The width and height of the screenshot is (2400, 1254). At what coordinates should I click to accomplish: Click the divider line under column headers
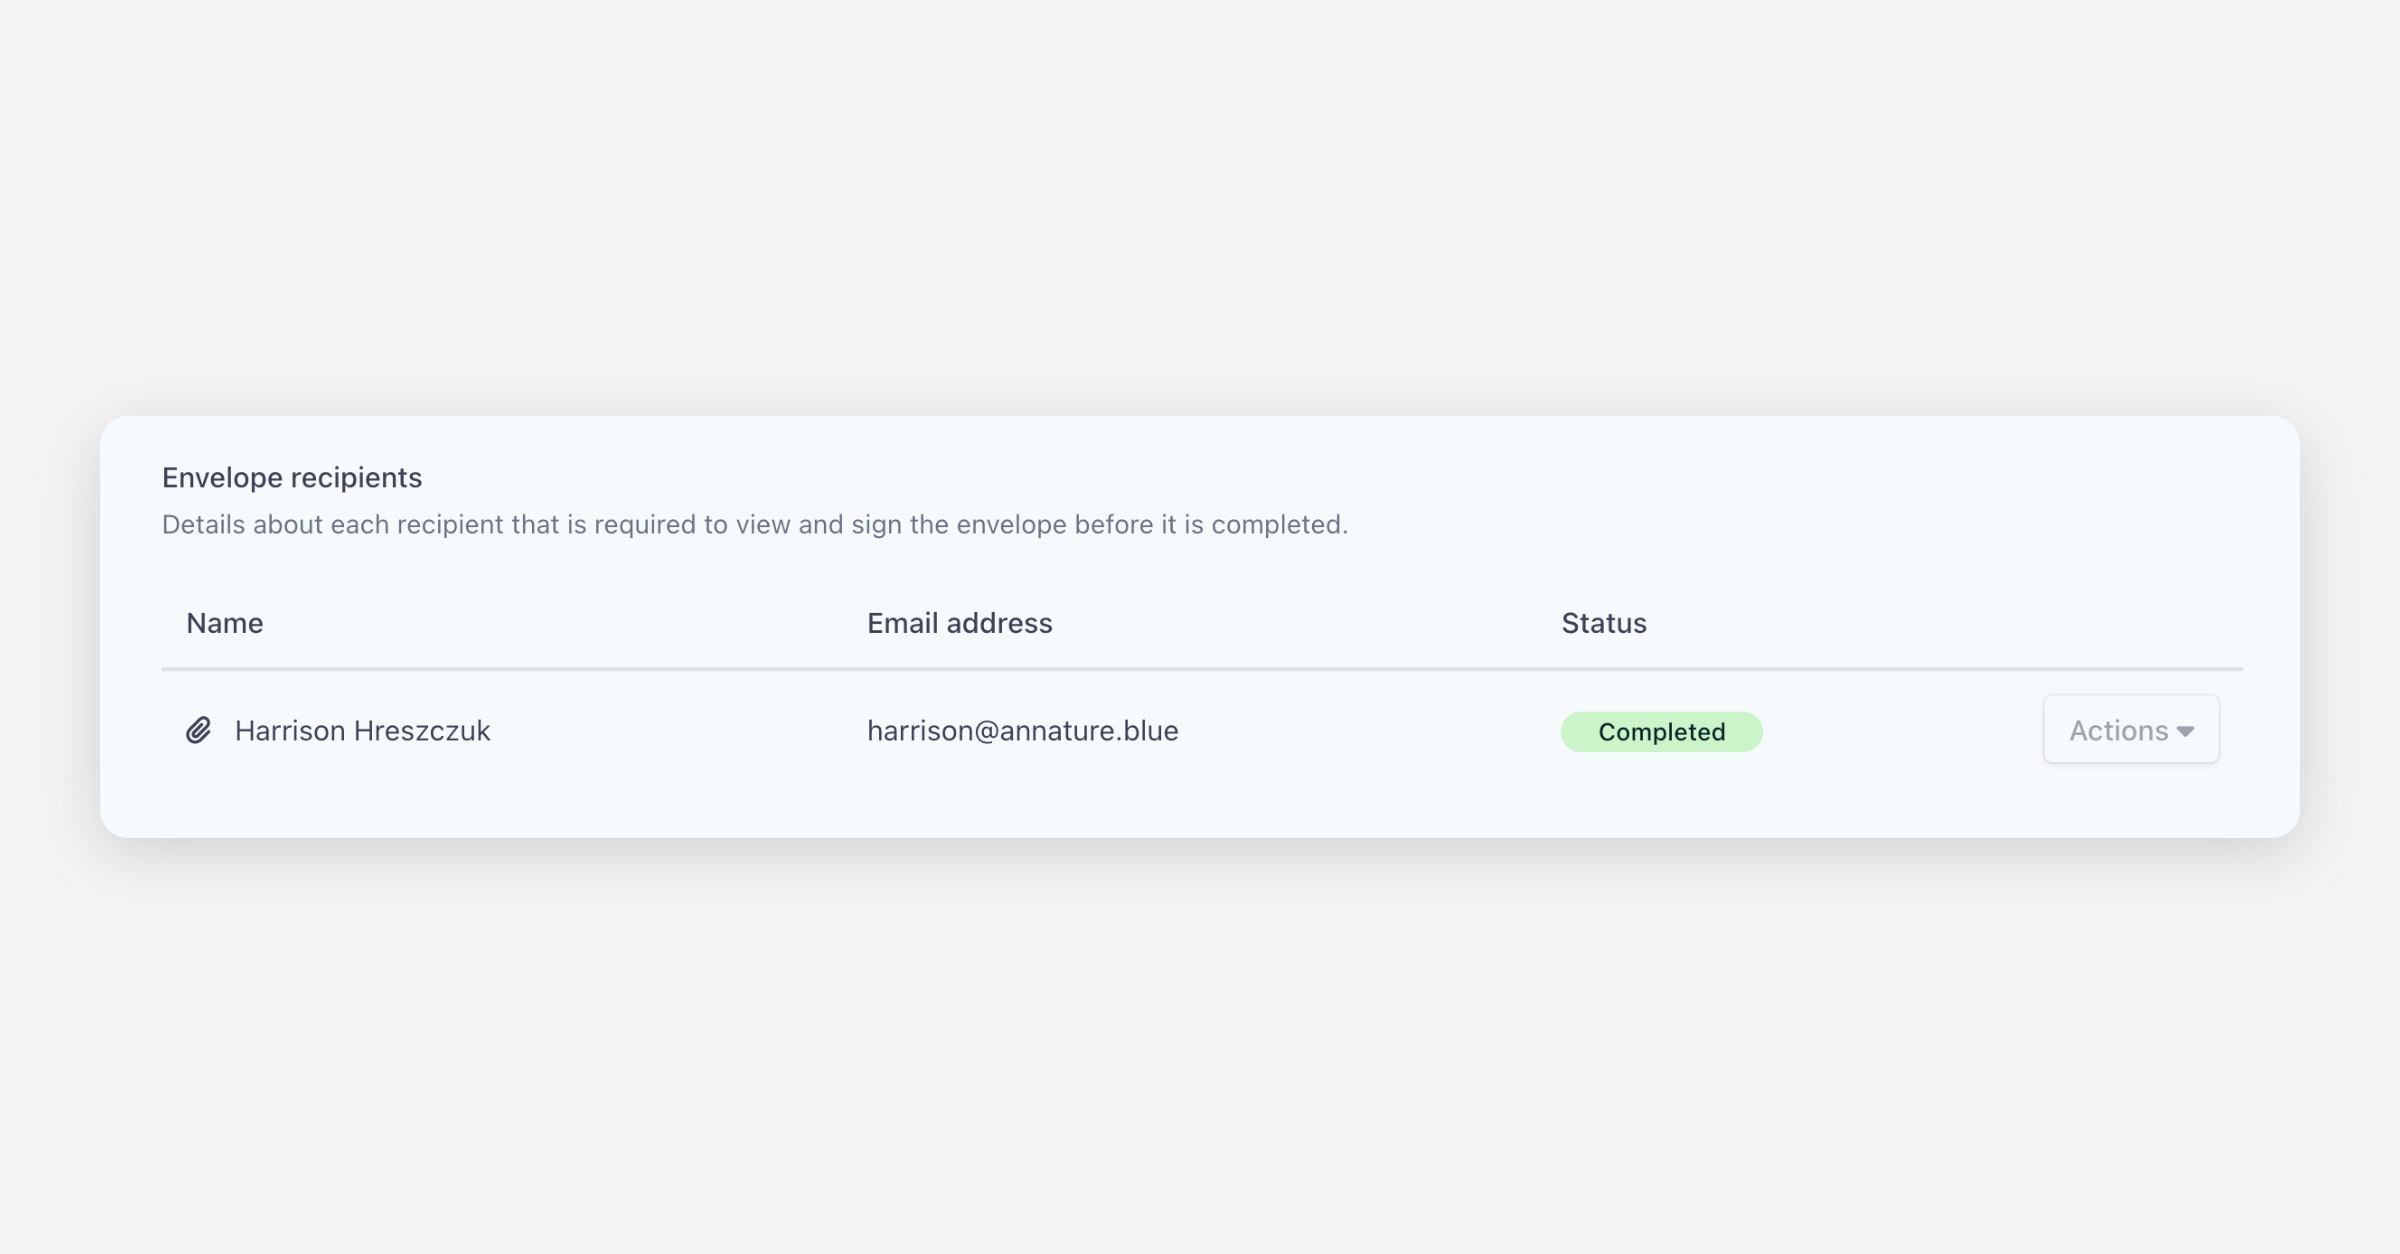coord(1200,669)
